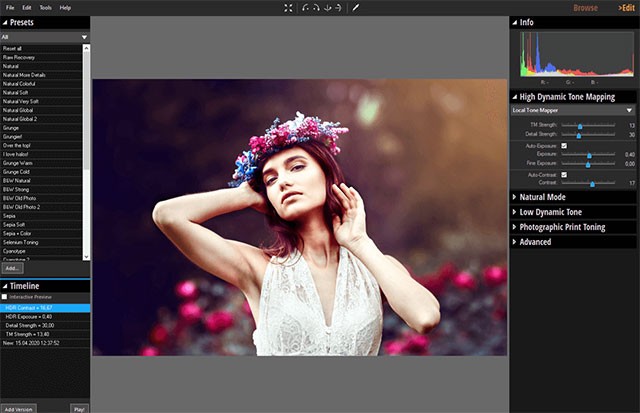640x413 pixels.
Task: Click the rotate left icon
Action: [306, 7]
